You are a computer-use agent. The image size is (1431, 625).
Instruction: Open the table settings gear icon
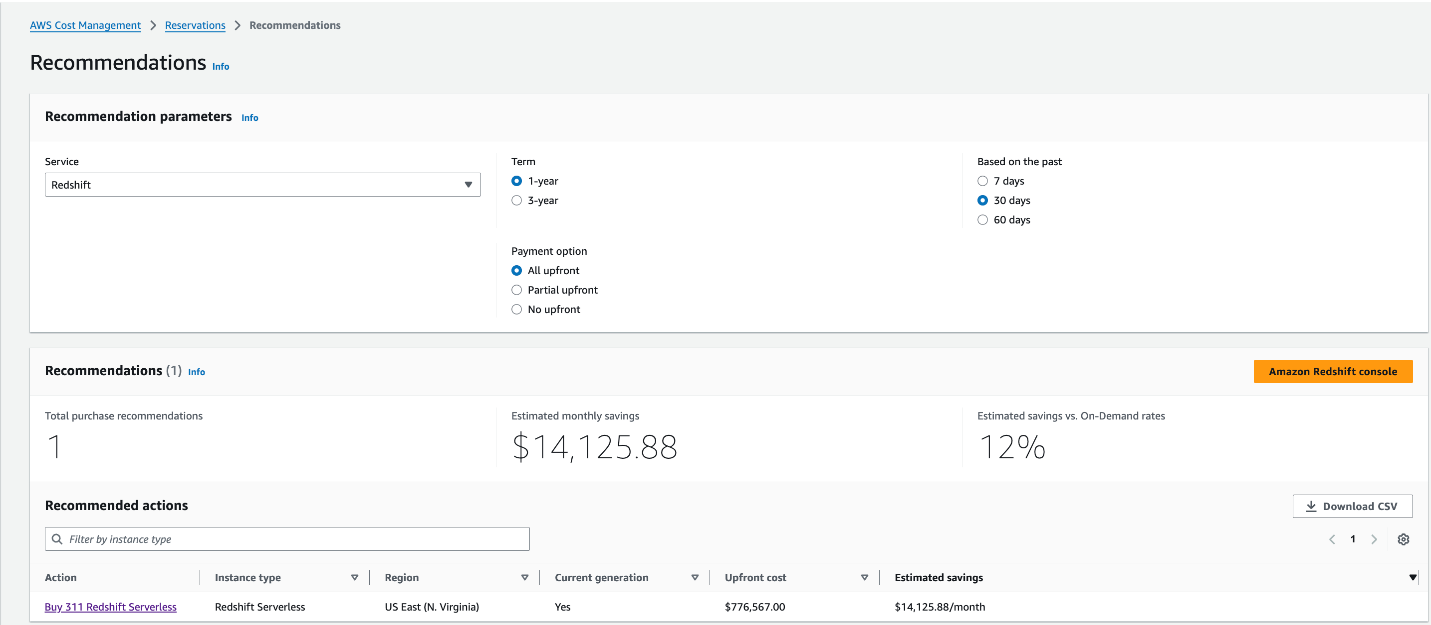(x=1403, y=539)
